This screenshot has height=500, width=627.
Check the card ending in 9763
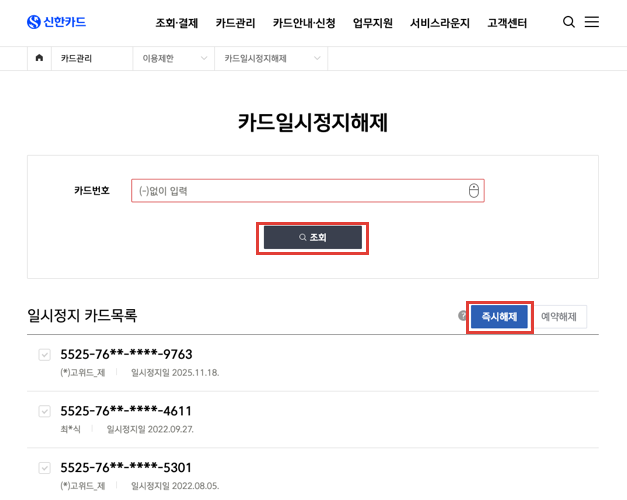click(x=44, y=355)
